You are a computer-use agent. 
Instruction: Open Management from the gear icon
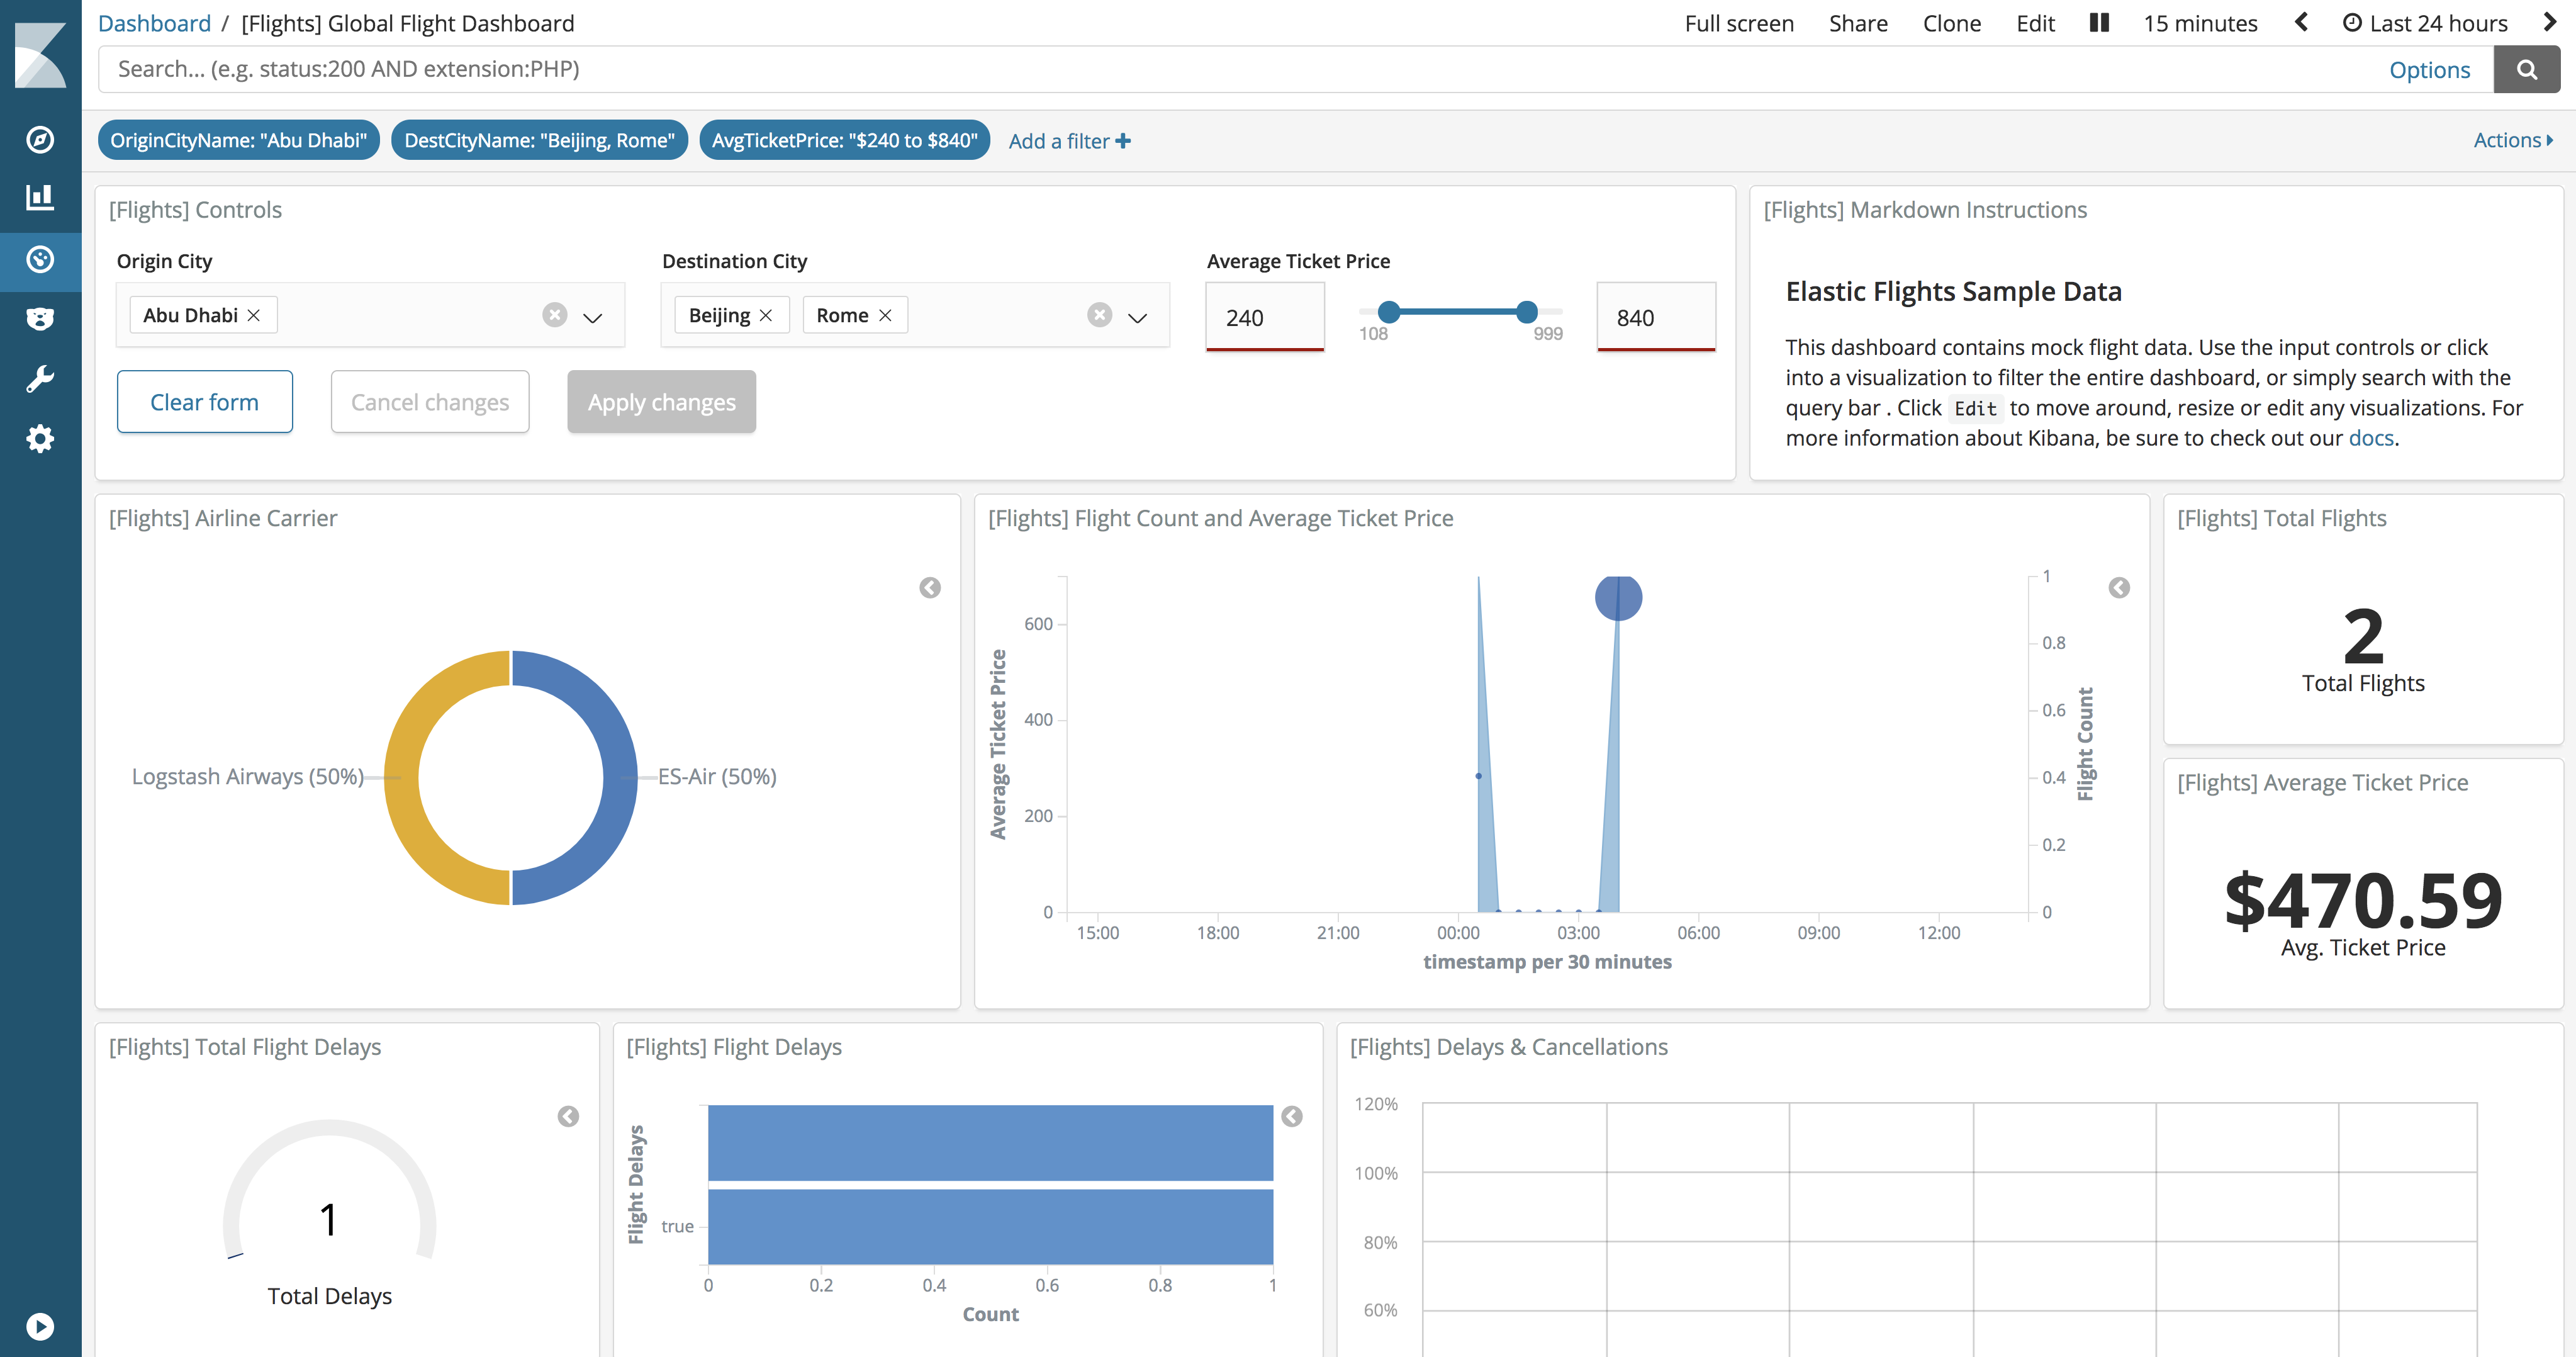[40, 439]
